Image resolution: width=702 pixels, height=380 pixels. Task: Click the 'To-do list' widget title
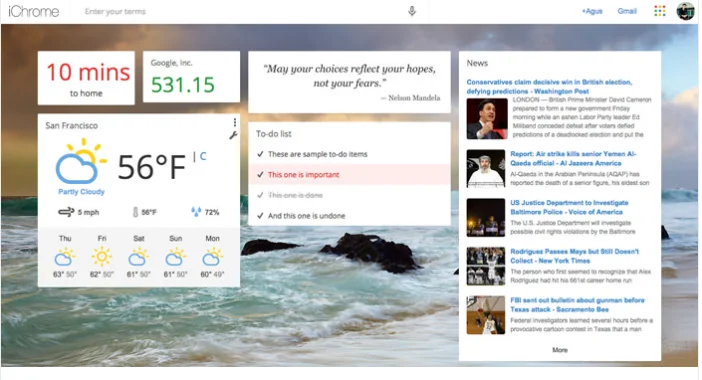[274, 134]
